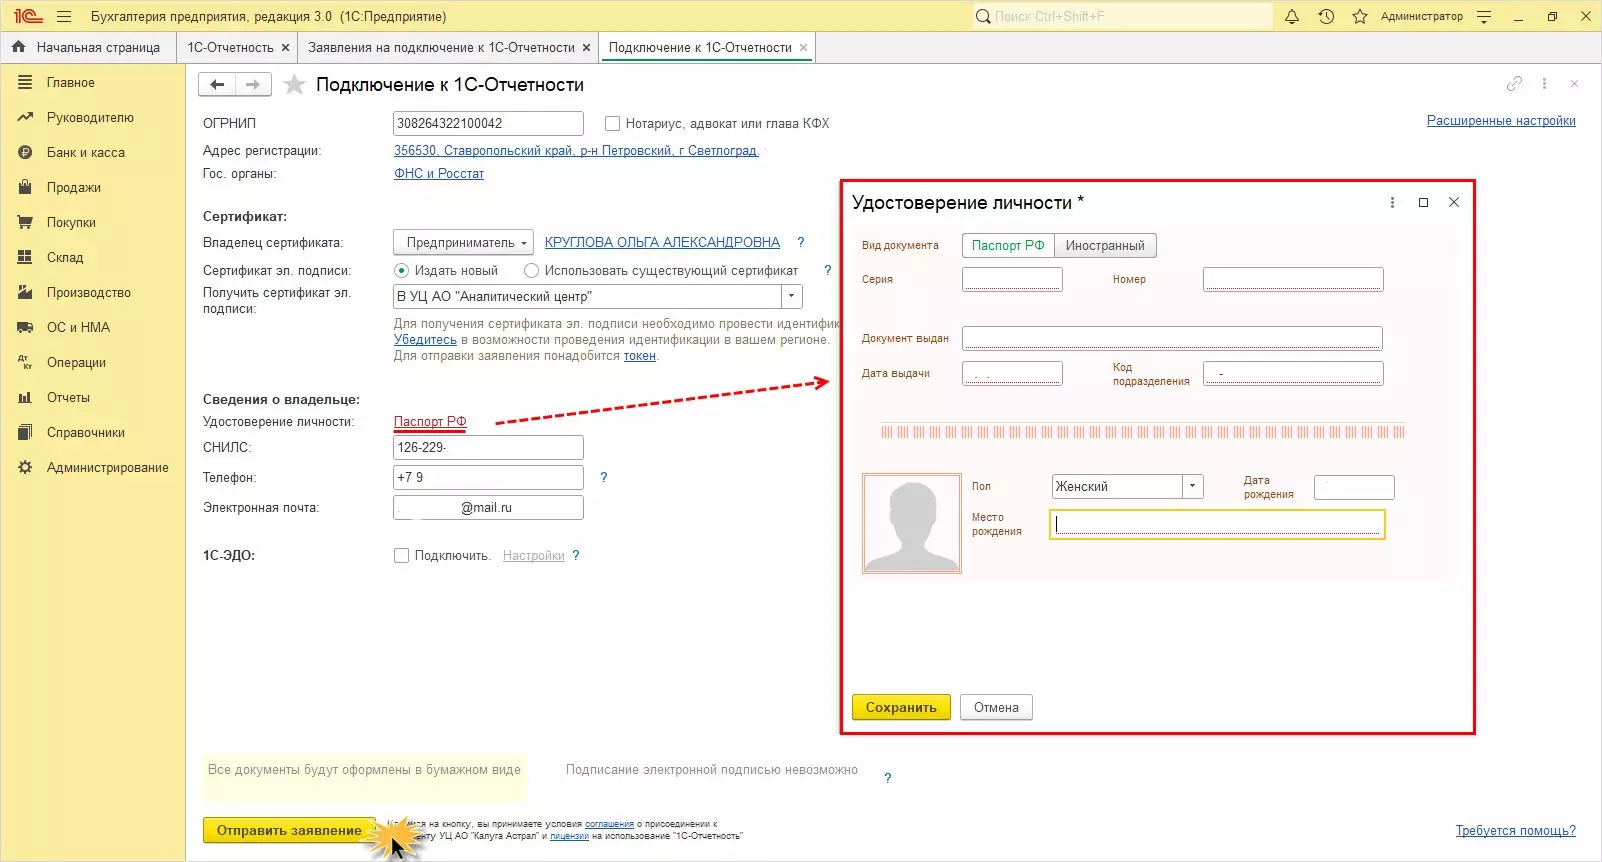Go back with the left arrow button

217,85
